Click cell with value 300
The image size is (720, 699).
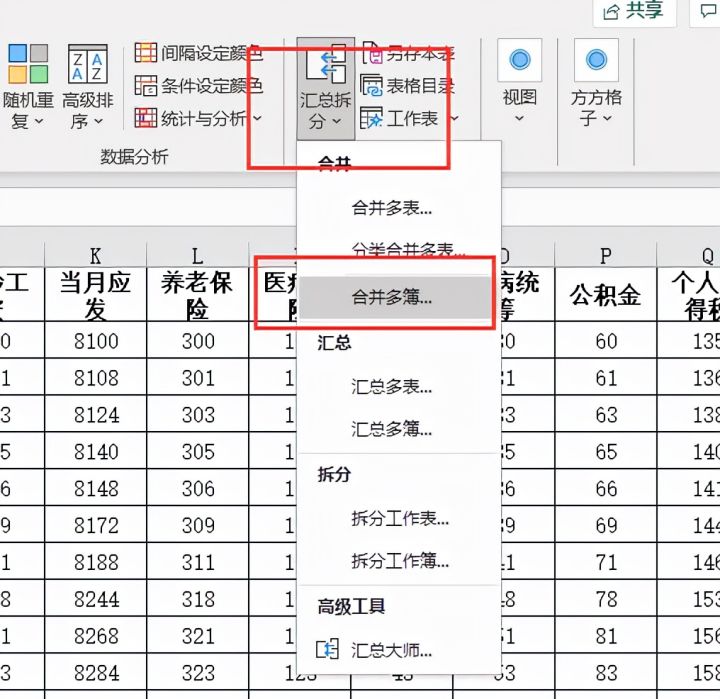tap(197, 341)
